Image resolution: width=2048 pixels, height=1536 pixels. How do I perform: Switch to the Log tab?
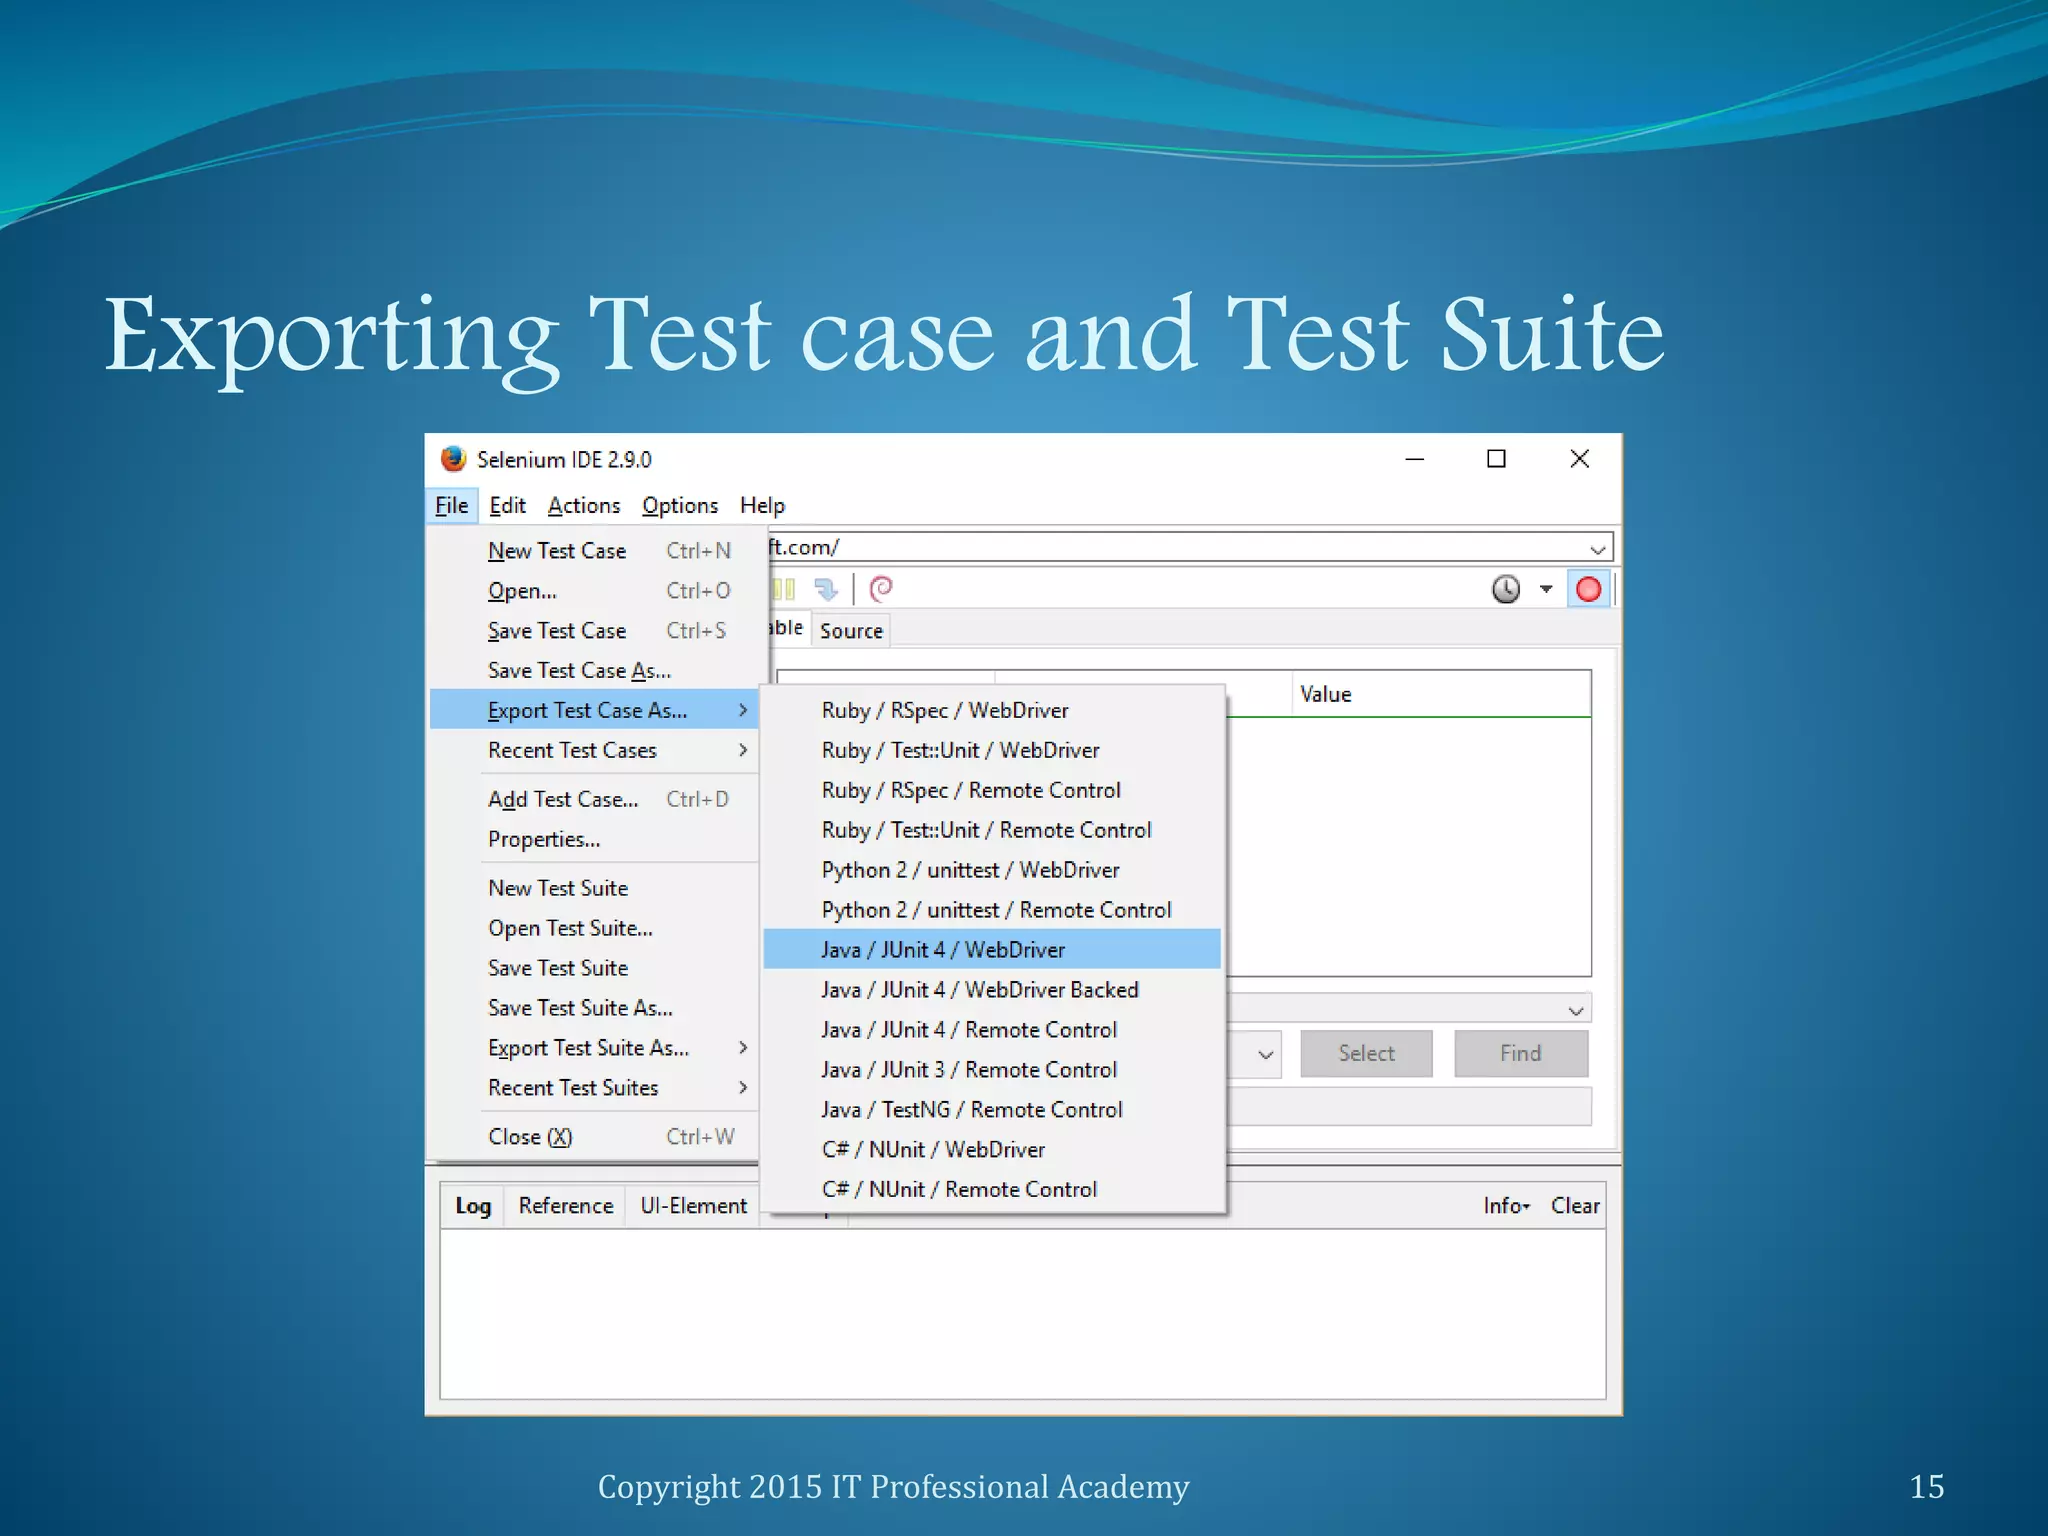pyautogui.click(x=473, y=1206)
